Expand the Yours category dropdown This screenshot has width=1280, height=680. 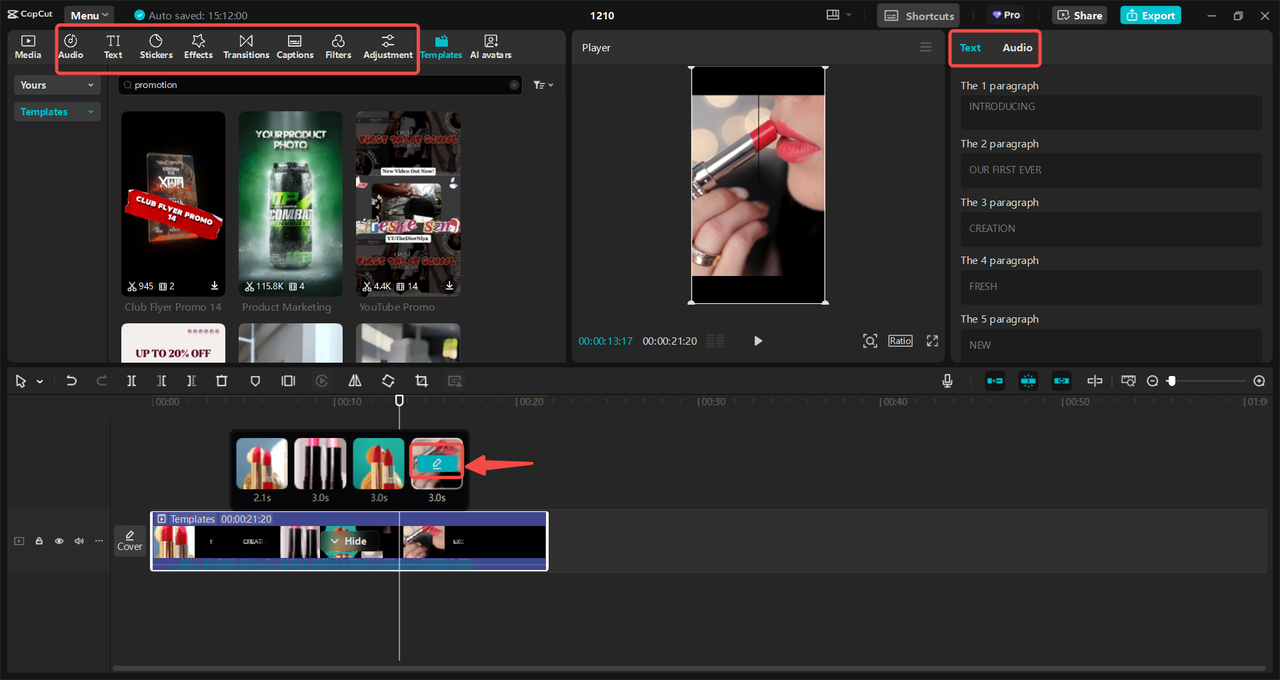58,85
